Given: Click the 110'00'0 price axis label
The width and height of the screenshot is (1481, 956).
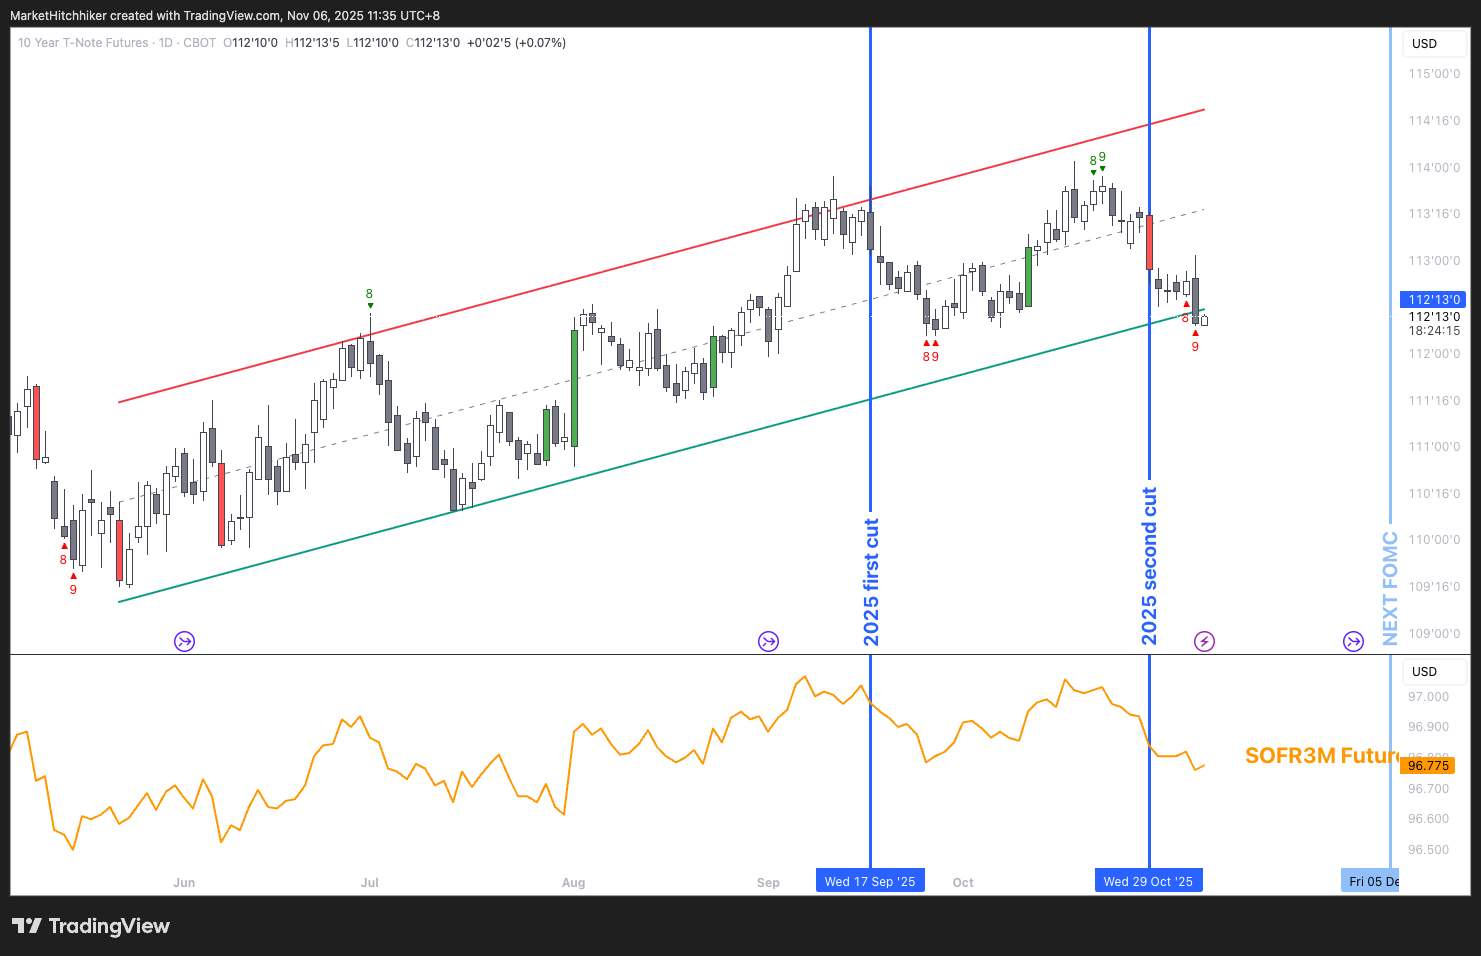Looking at the screenshot, I should 1434,540.
